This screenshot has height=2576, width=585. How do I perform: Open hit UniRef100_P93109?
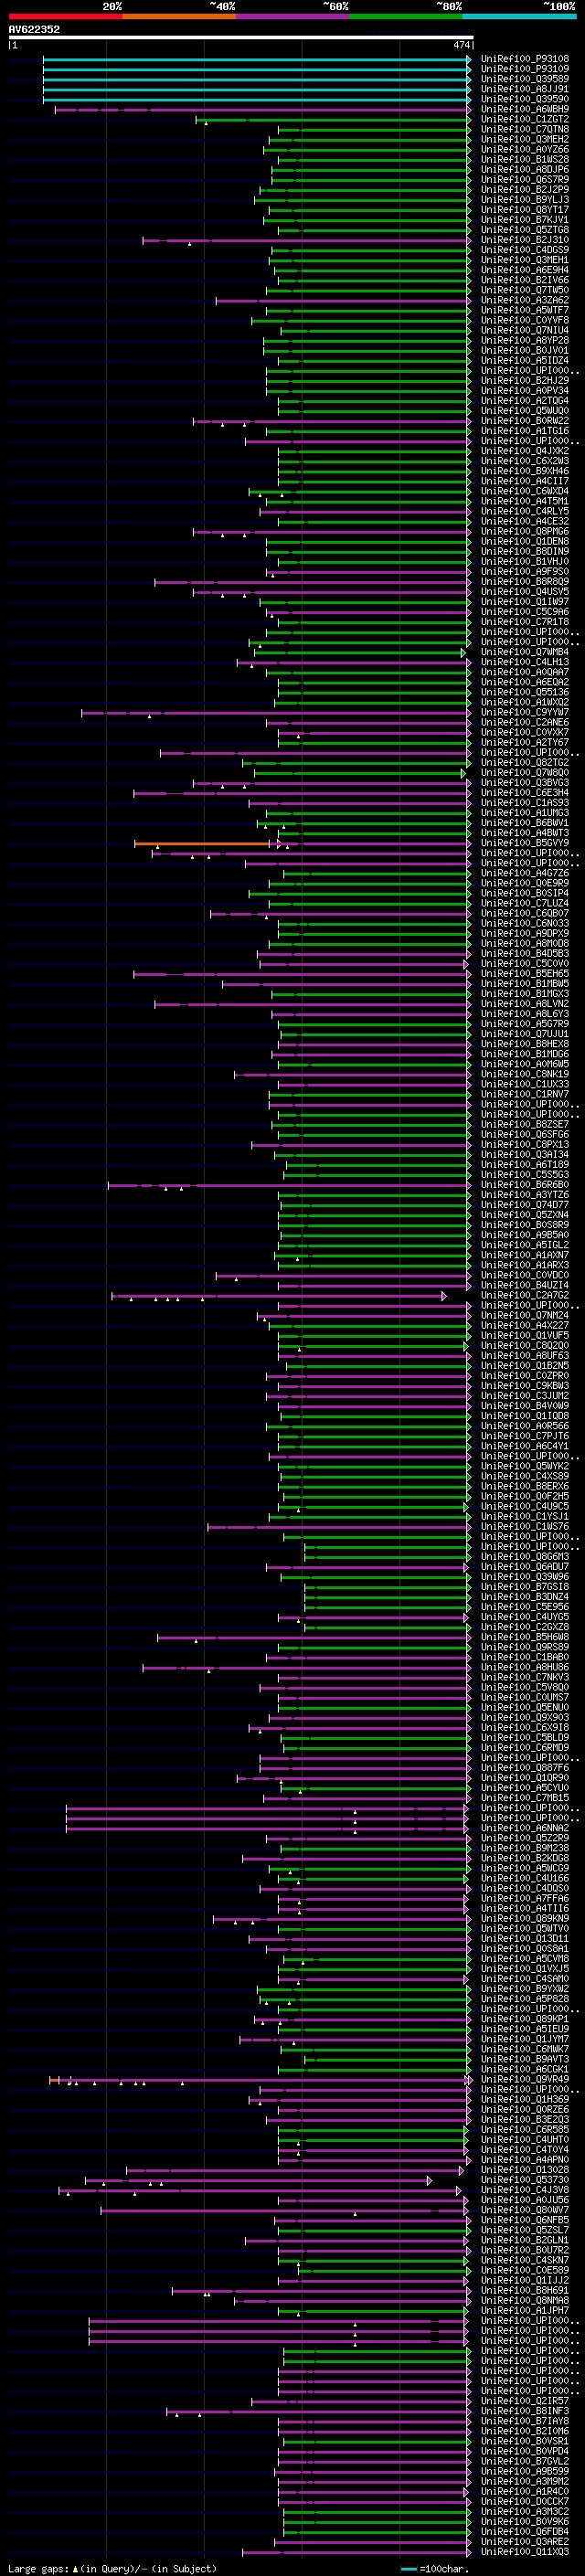point(525,69)
